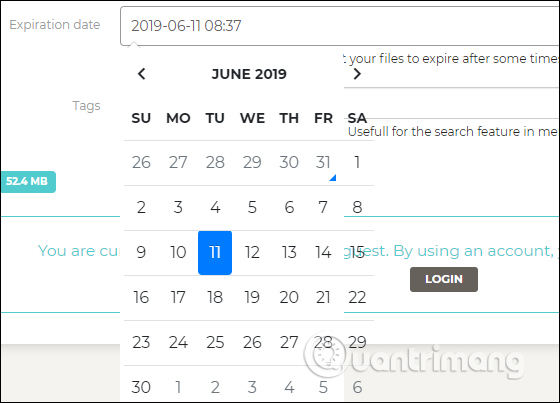Viewport: 560px width, 403px height.
Task: Select the grayed-out date 27 in May row
Action: (x=178, y=163)
